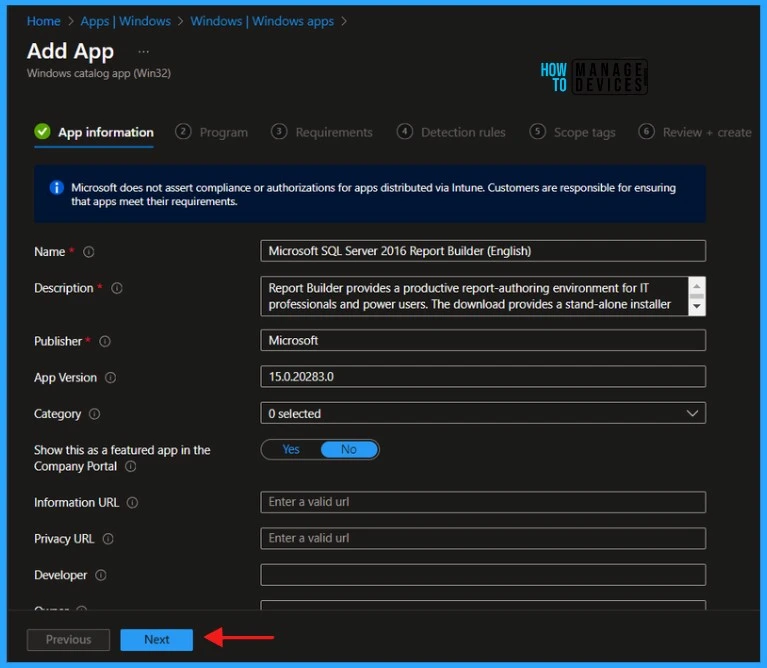The height and width of the screenshot is (668, 767).
Task: Click the Next button
Action: point(157,640)
